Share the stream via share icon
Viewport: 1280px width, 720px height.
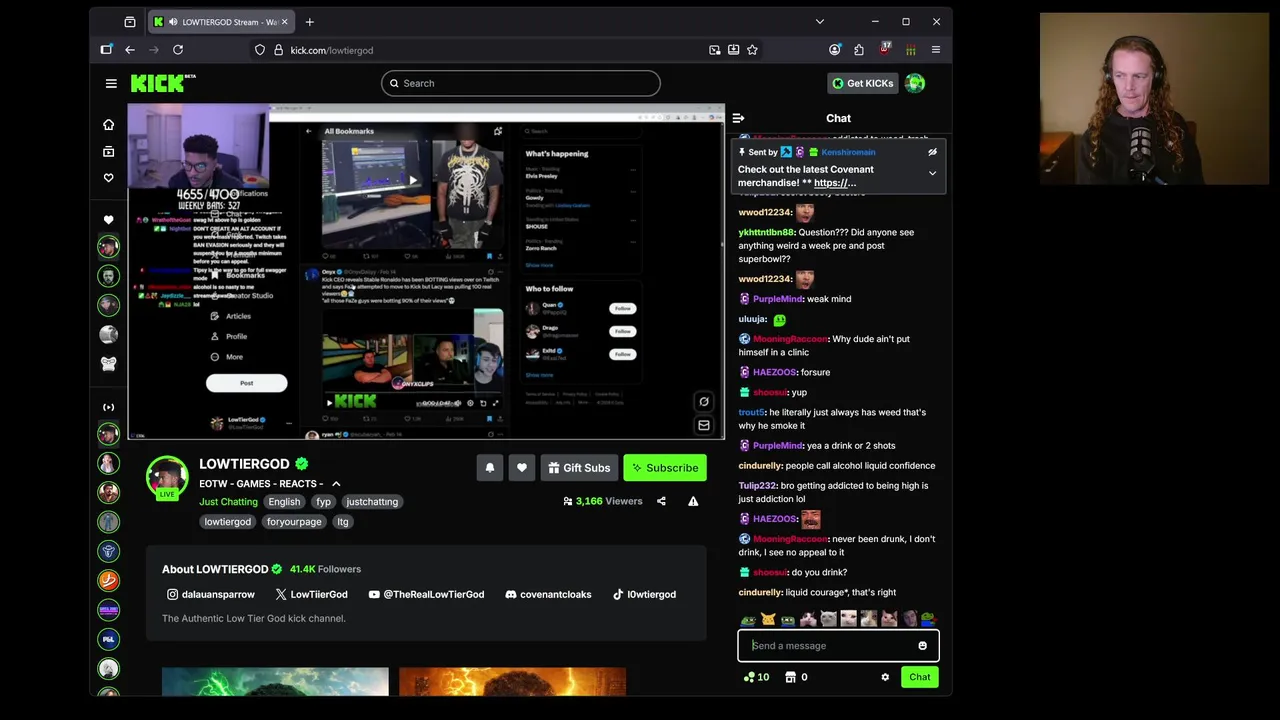[661, 501]
